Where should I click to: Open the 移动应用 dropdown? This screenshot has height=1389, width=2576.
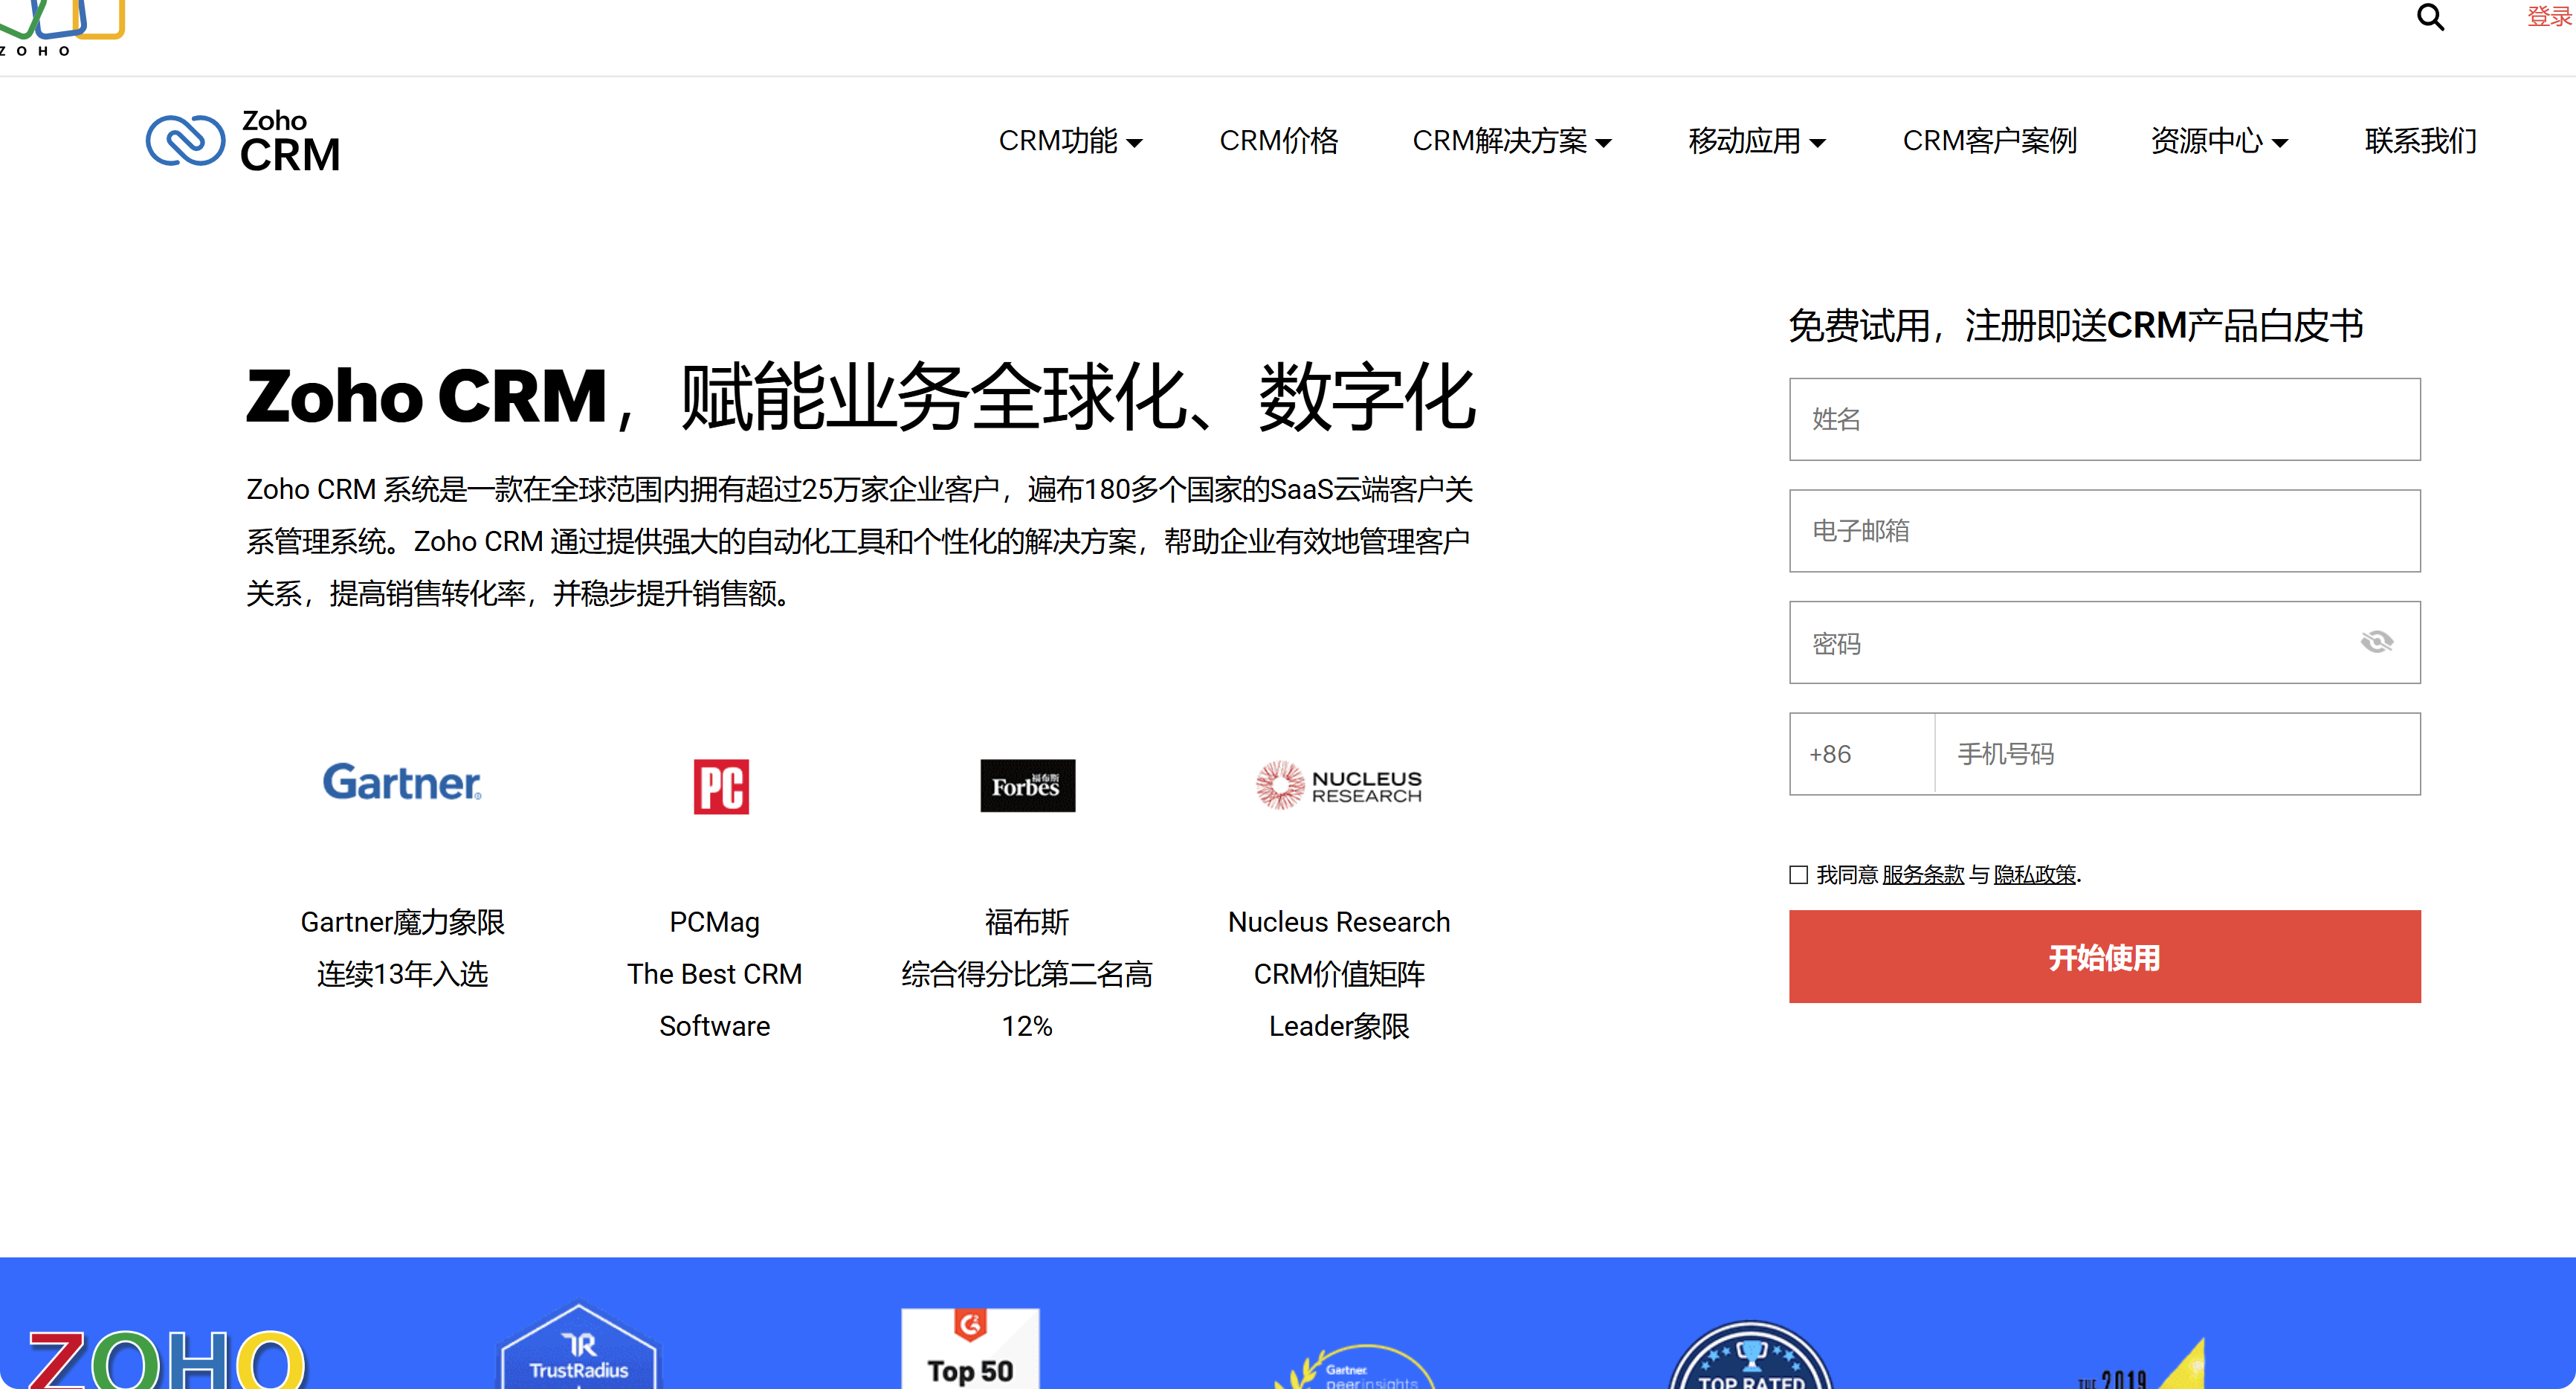coord(1756,141)
